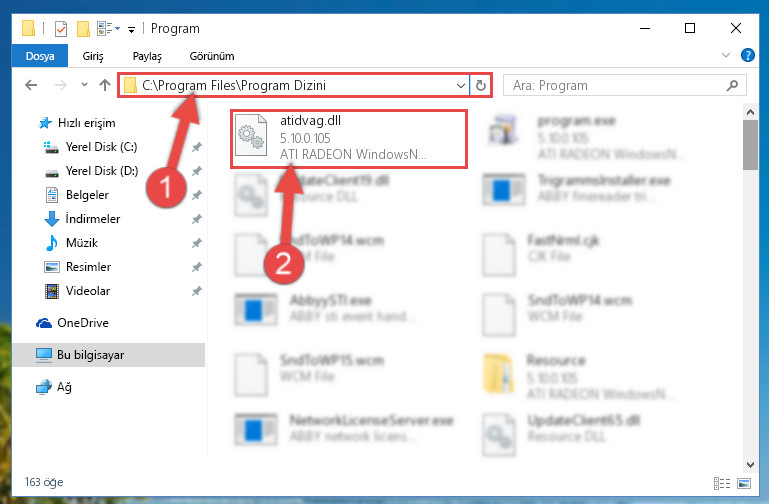The image size is (769, 504).
Task: Expand the ribbon with the chevron
Action: point(726,55)
